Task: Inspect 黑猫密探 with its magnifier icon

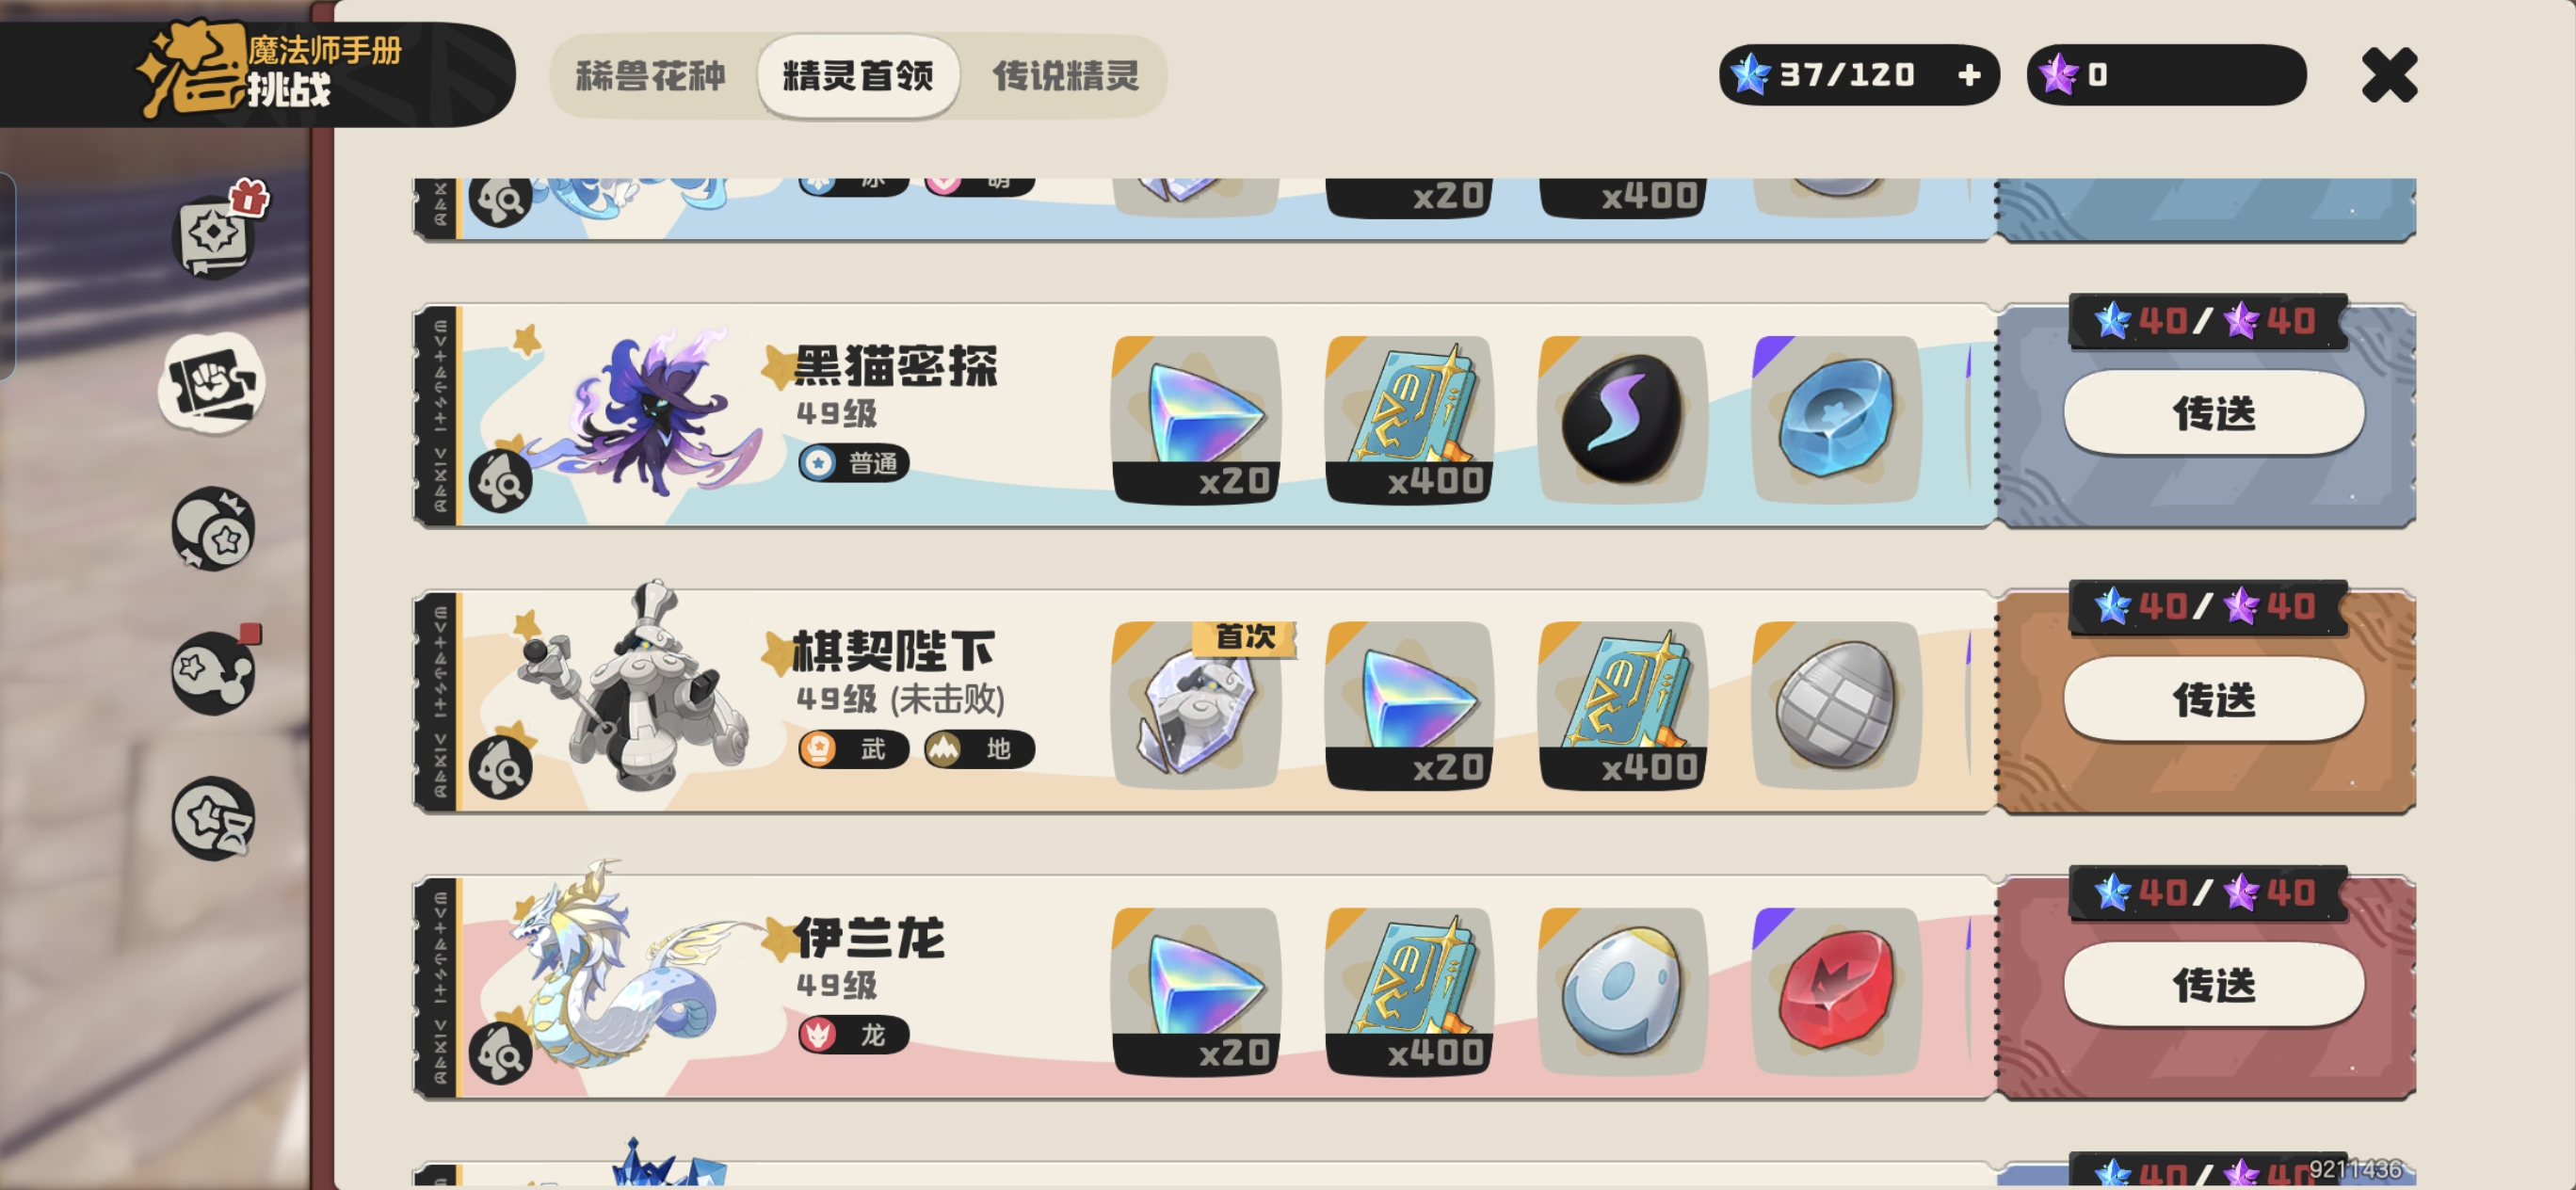Action: [x=500, y=481]
